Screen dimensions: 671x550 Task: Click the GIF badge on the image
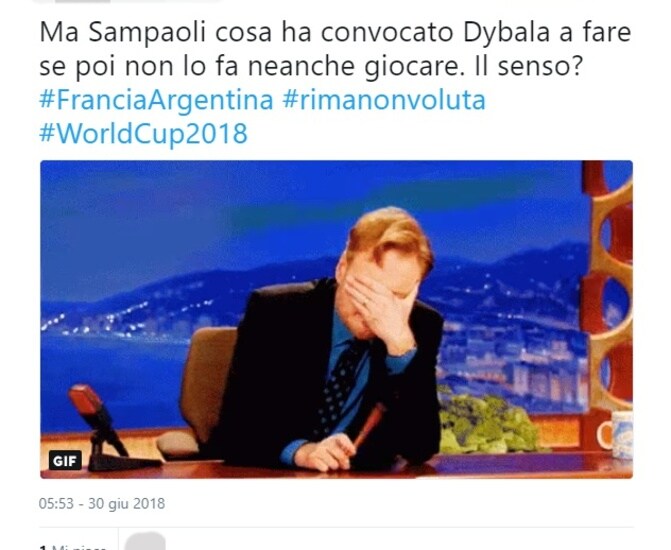click(x=65, y=461)
